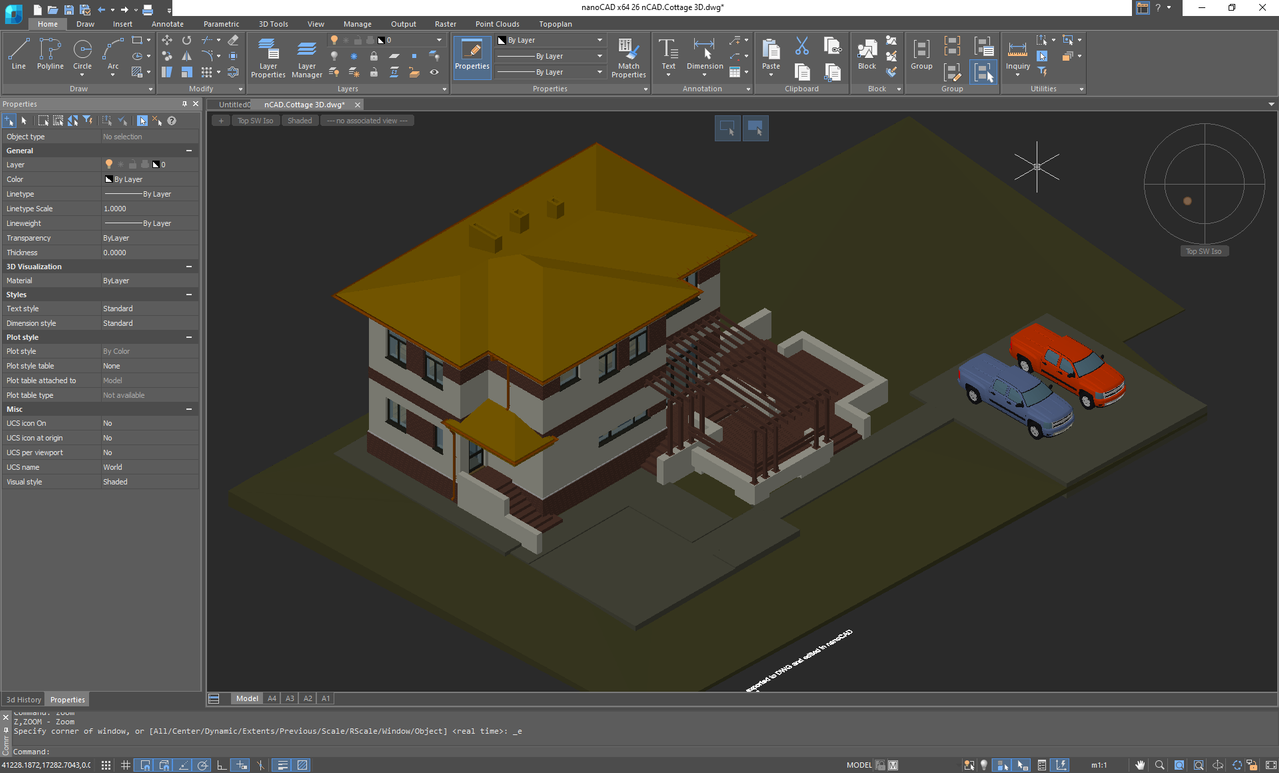This screenshot has width=1279, height=773.
Task: Collapse the Misc section
Action: (x=189, y=409)
